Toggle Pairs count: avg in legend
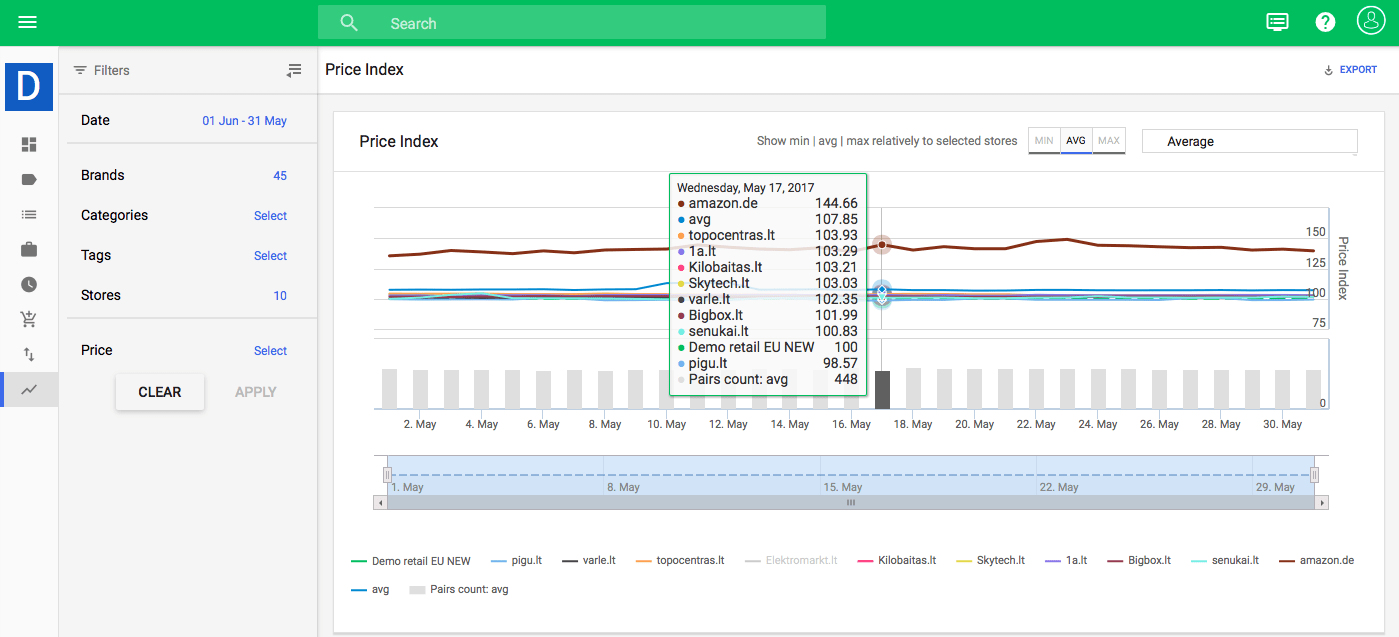 (459, 590)
